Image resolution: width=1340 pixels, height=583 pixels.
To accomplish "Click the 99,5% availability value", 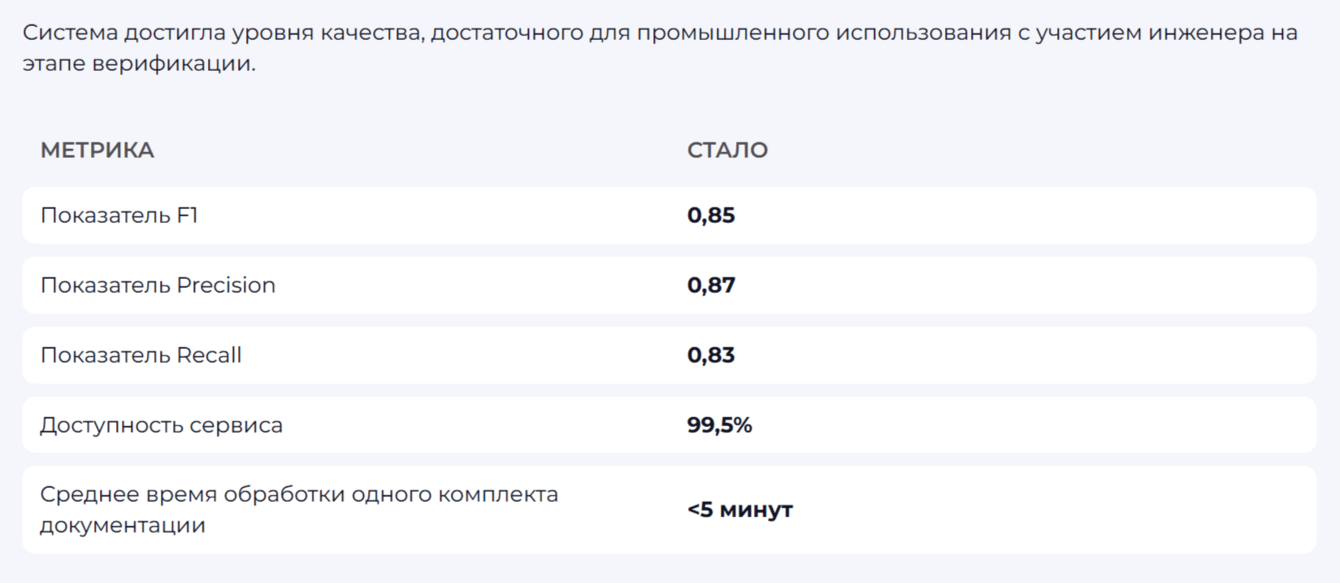I will coord(720,425).
